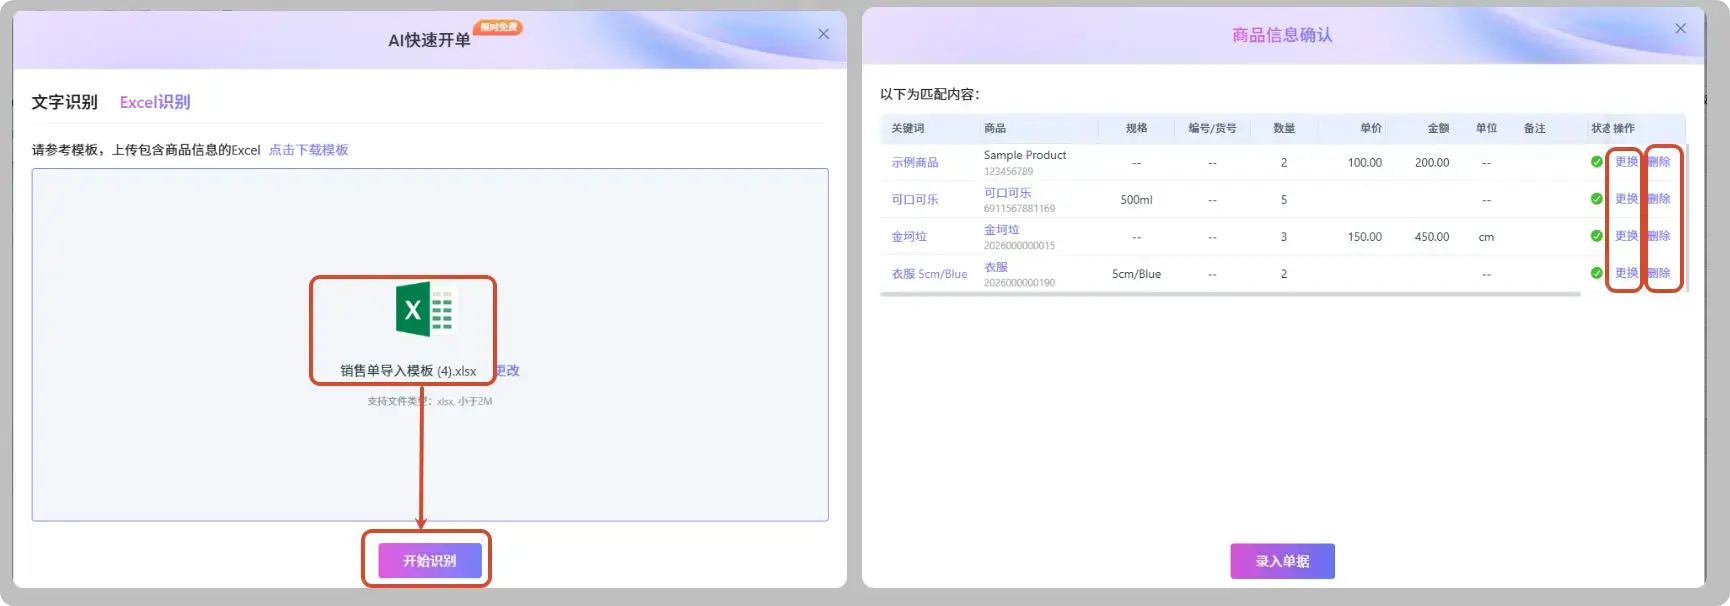This screenshot has width=1730, height=606.
Task: Open the 点击下载模板 link
Action: tap(308, 150)
